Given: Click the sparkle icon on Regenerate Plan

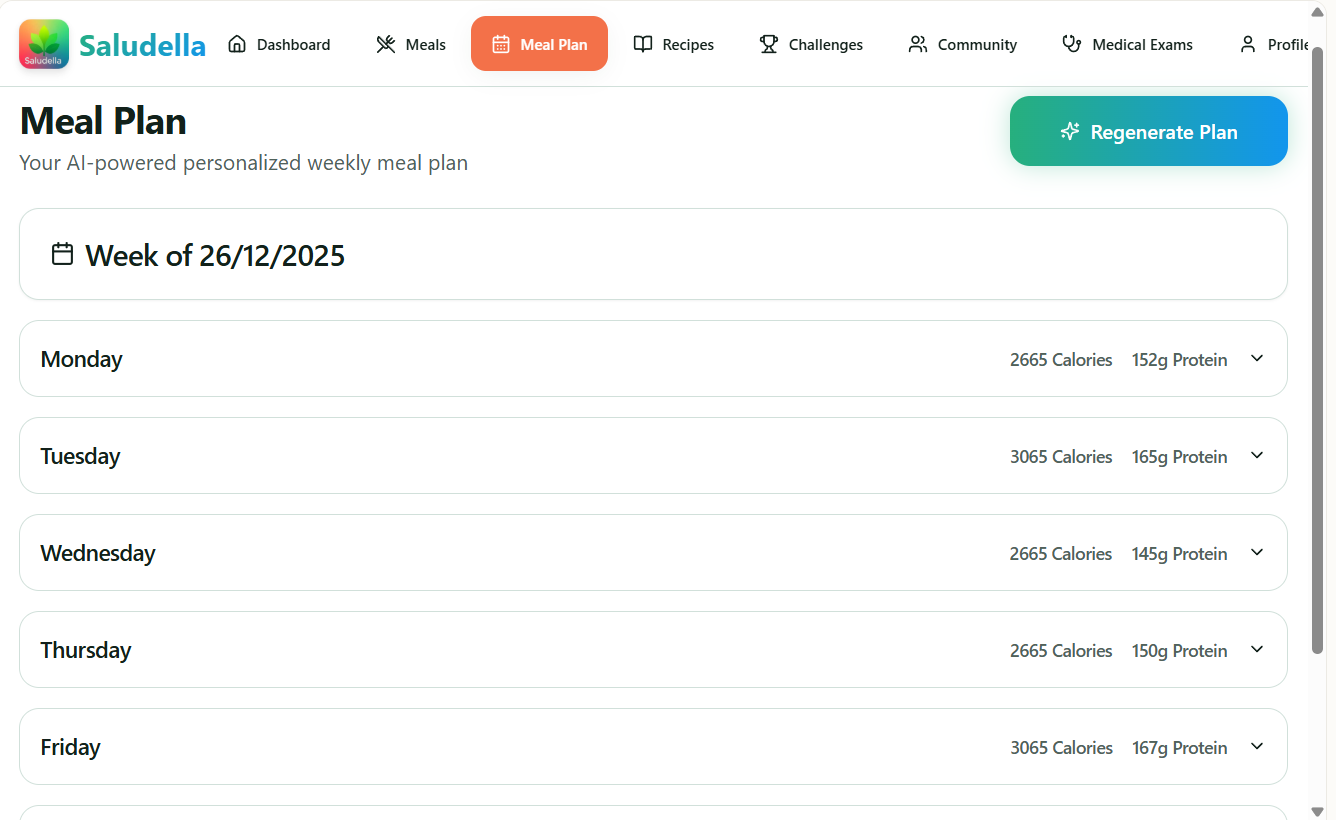Looking at the screenshot, I should tap(1070, 131).
